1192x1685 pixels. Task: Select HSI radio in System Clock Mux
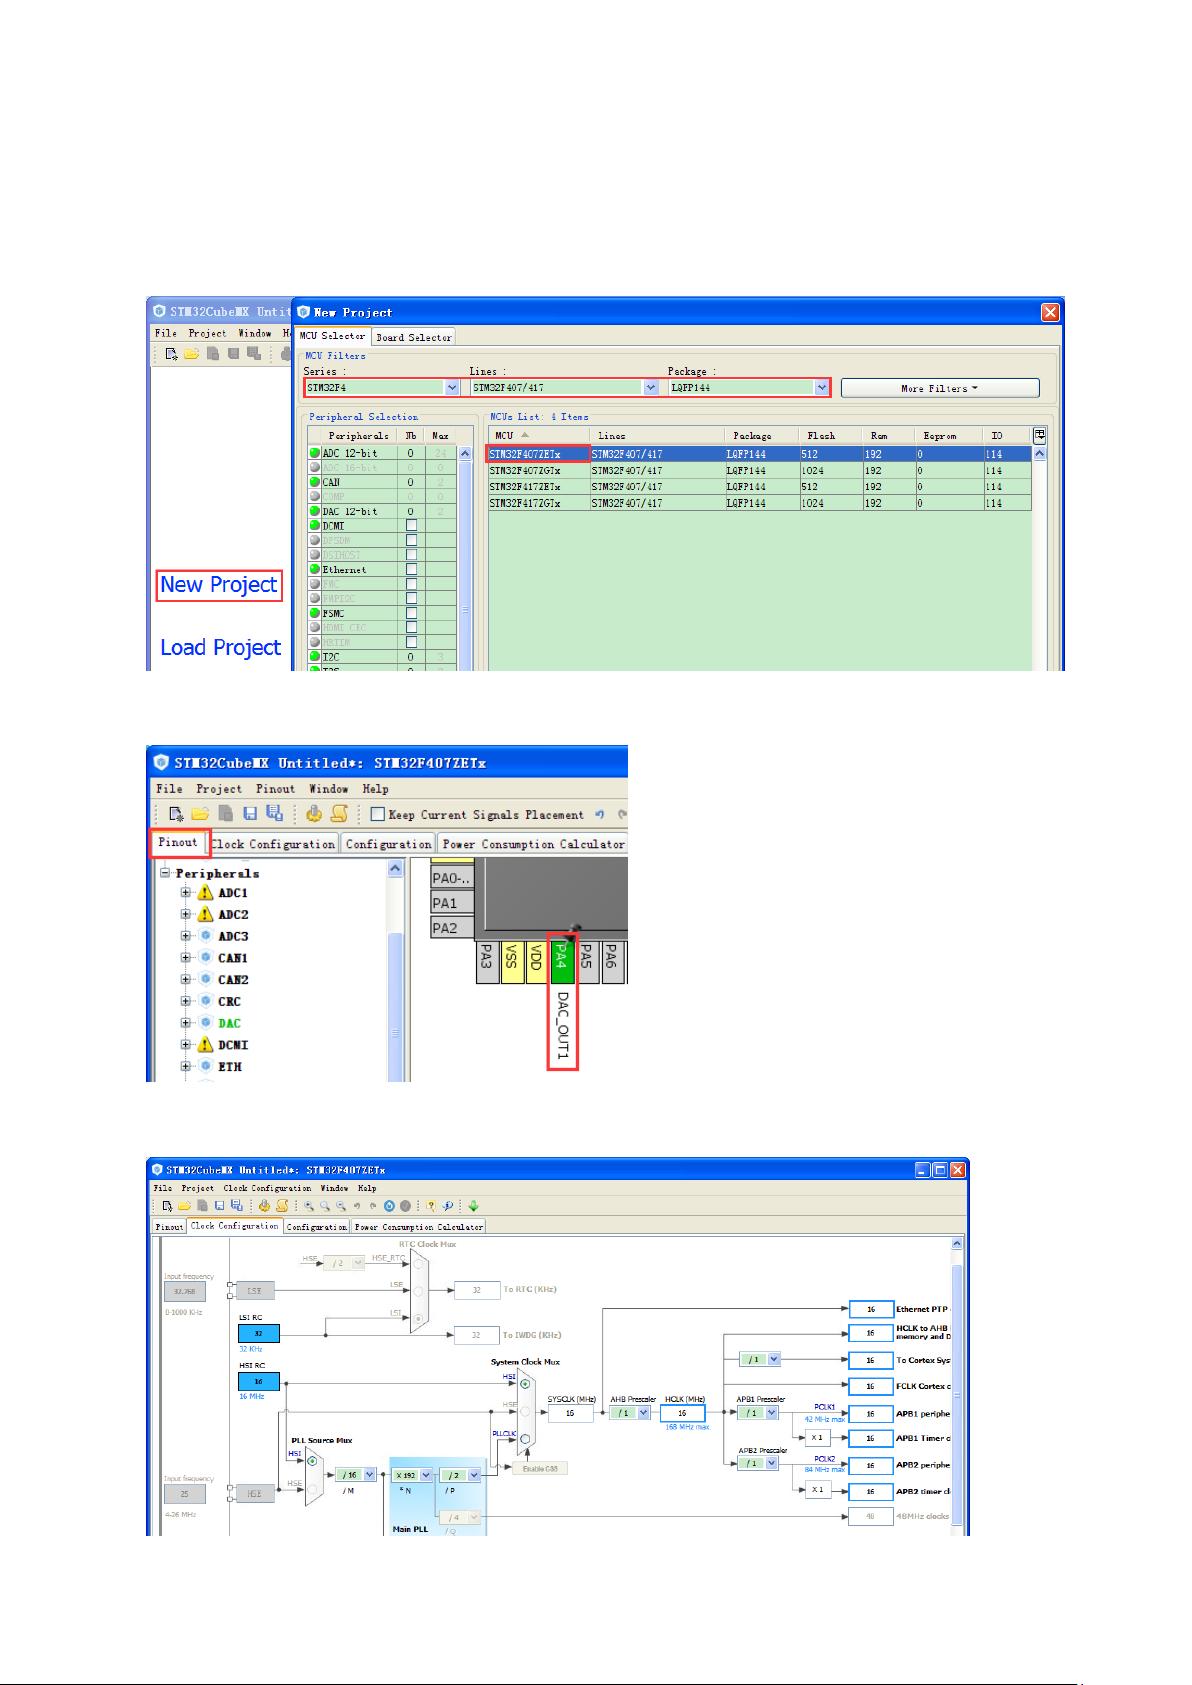525,1384
